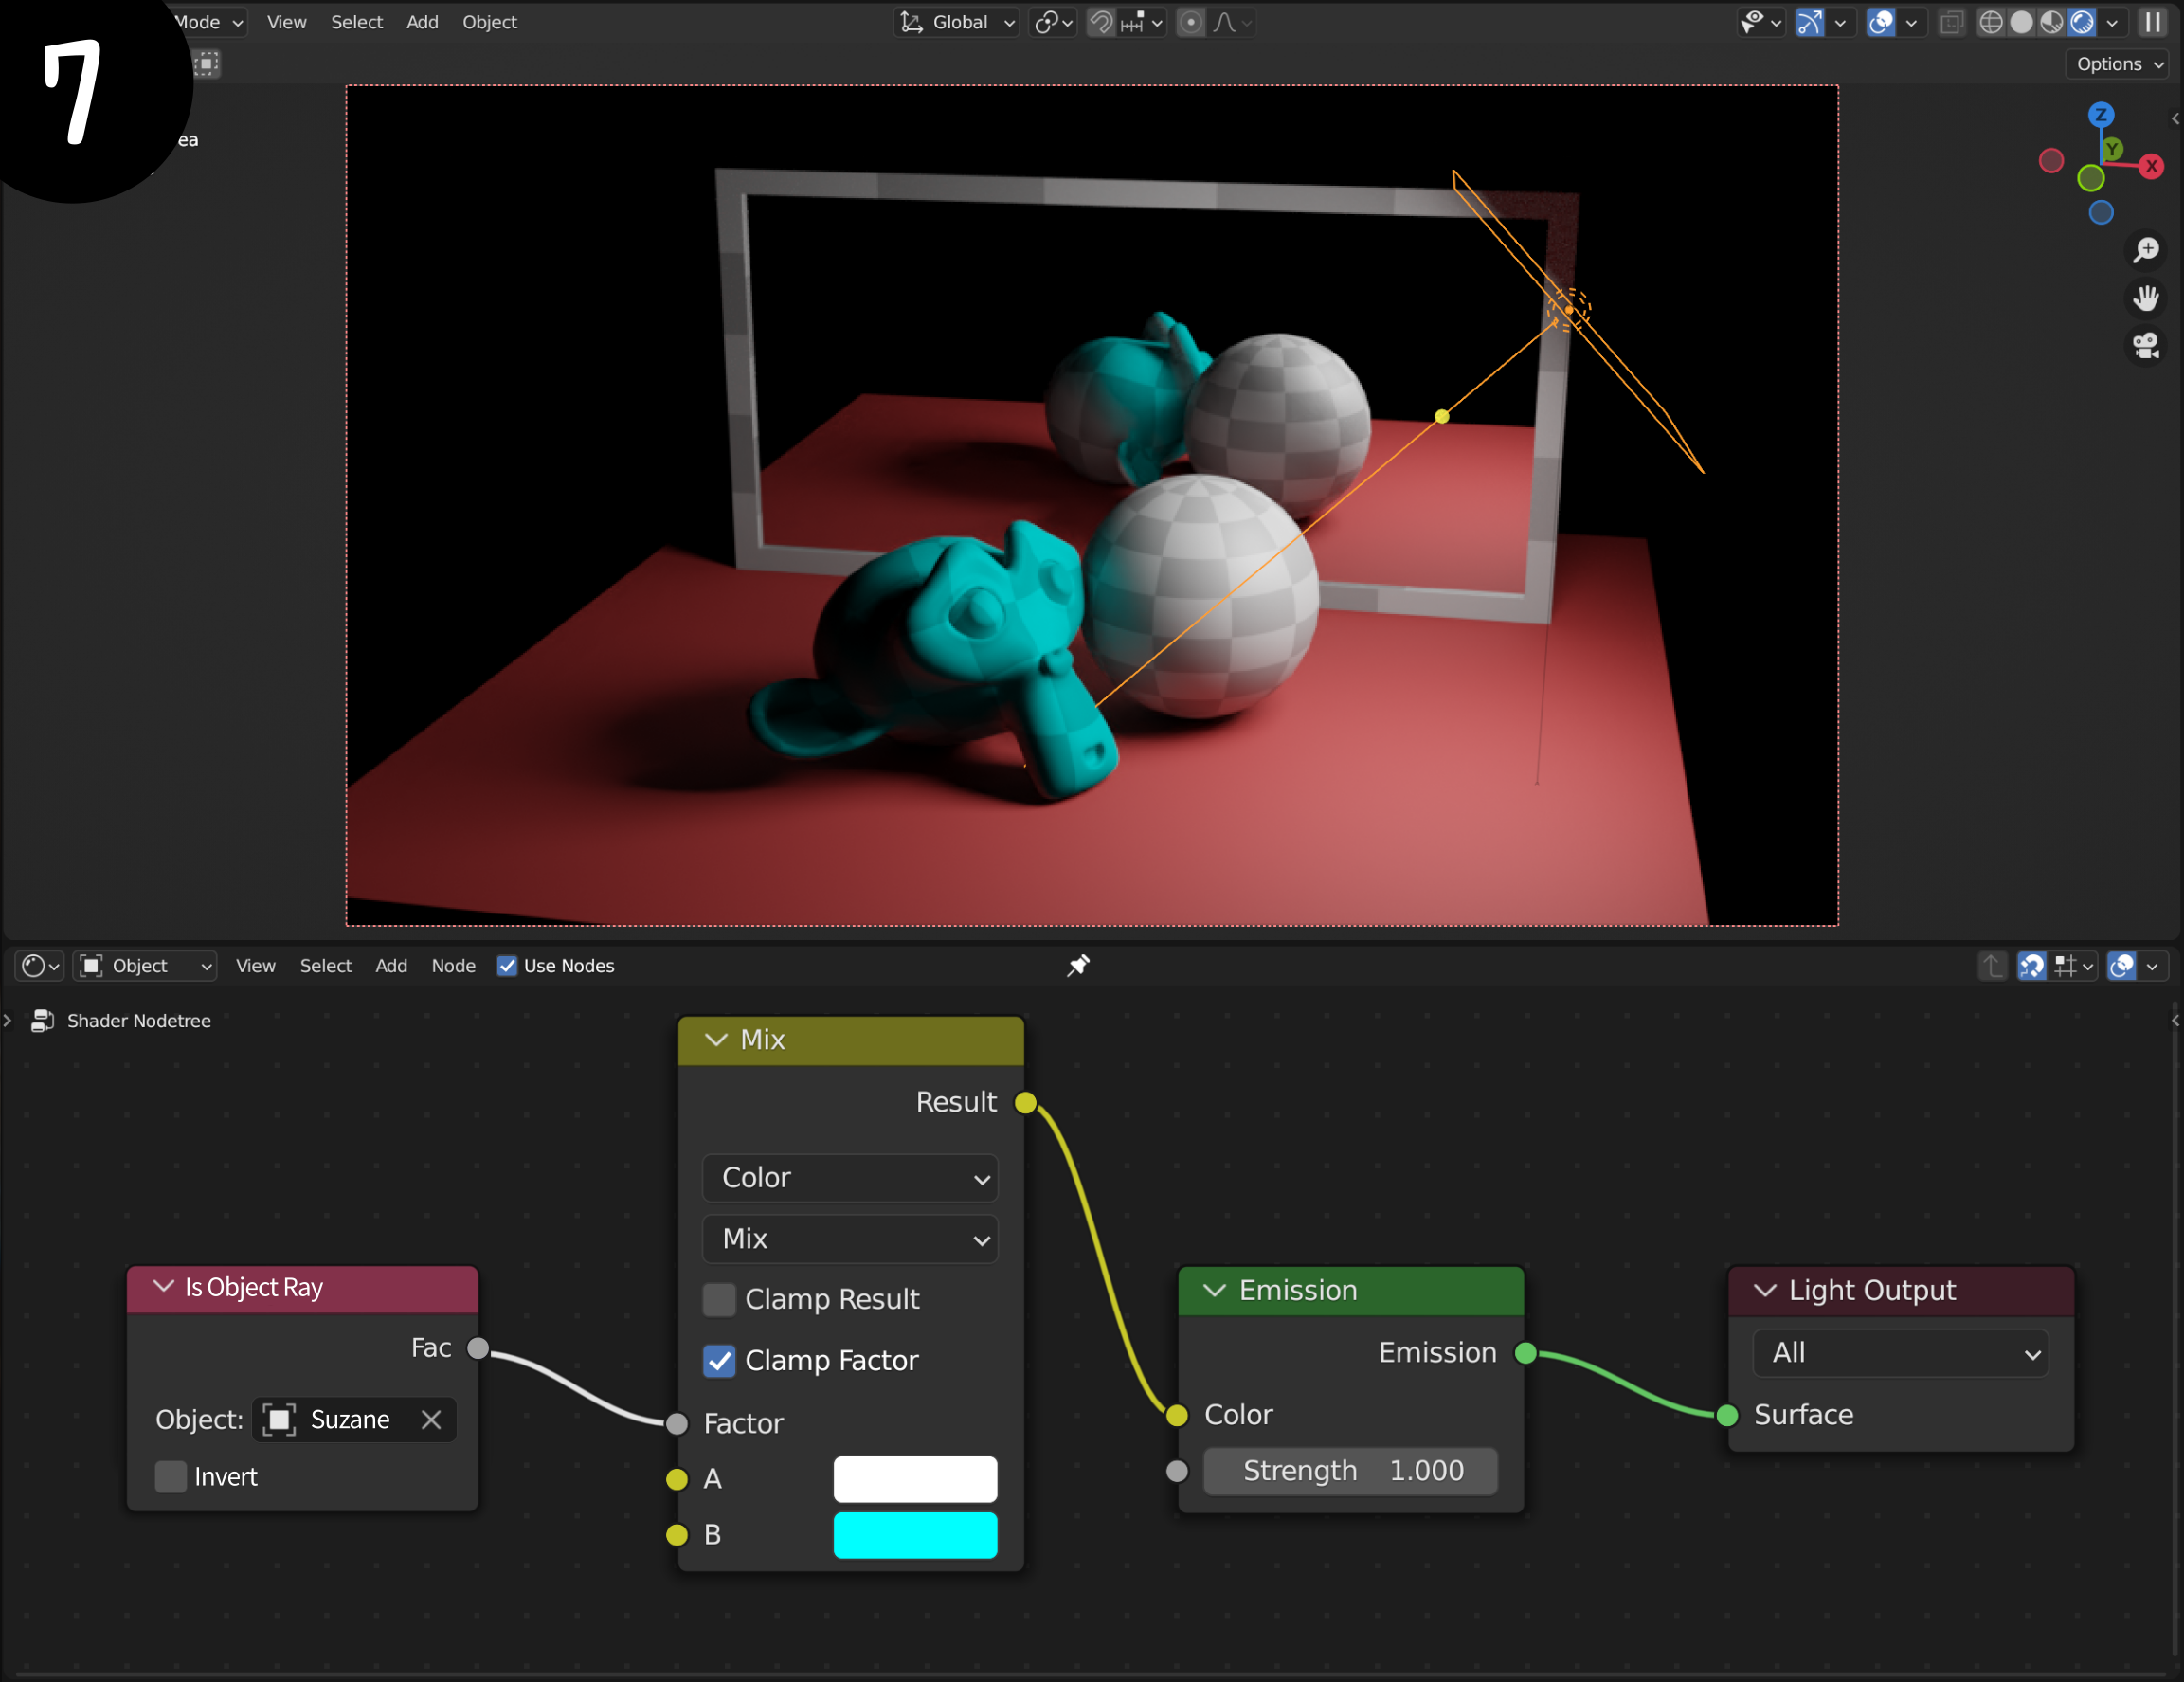Switch to rendered viewport shading
The height and width of the screenshot is (1682, 2184).
tap(2082, 22)
